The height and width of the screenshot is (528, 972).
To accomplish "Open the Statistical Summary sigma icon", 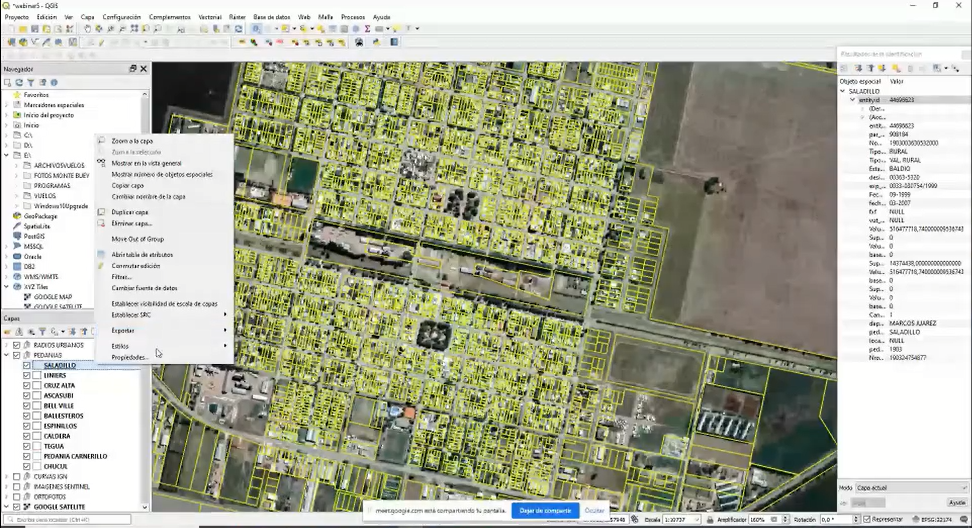I will coord(368,29).
